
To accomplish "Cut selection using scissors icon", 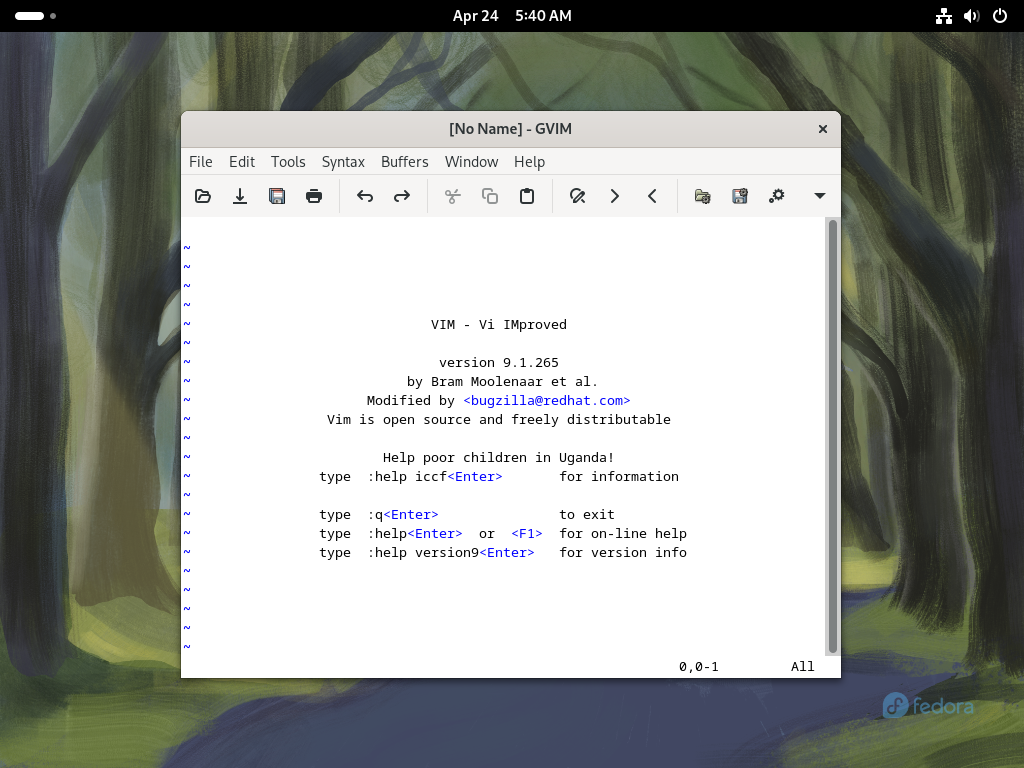I will [453, 196].
